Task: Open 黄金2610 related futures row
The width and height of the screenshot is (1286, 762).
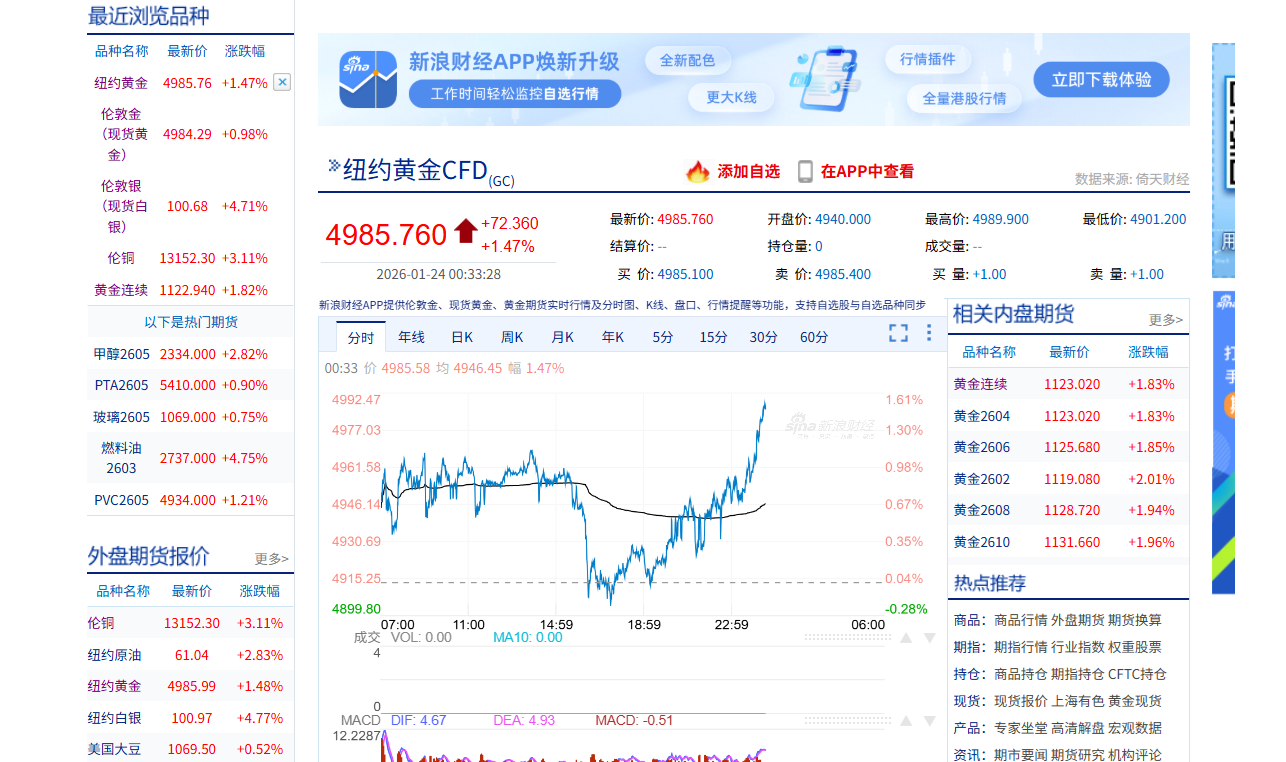Action: [982, 542]
